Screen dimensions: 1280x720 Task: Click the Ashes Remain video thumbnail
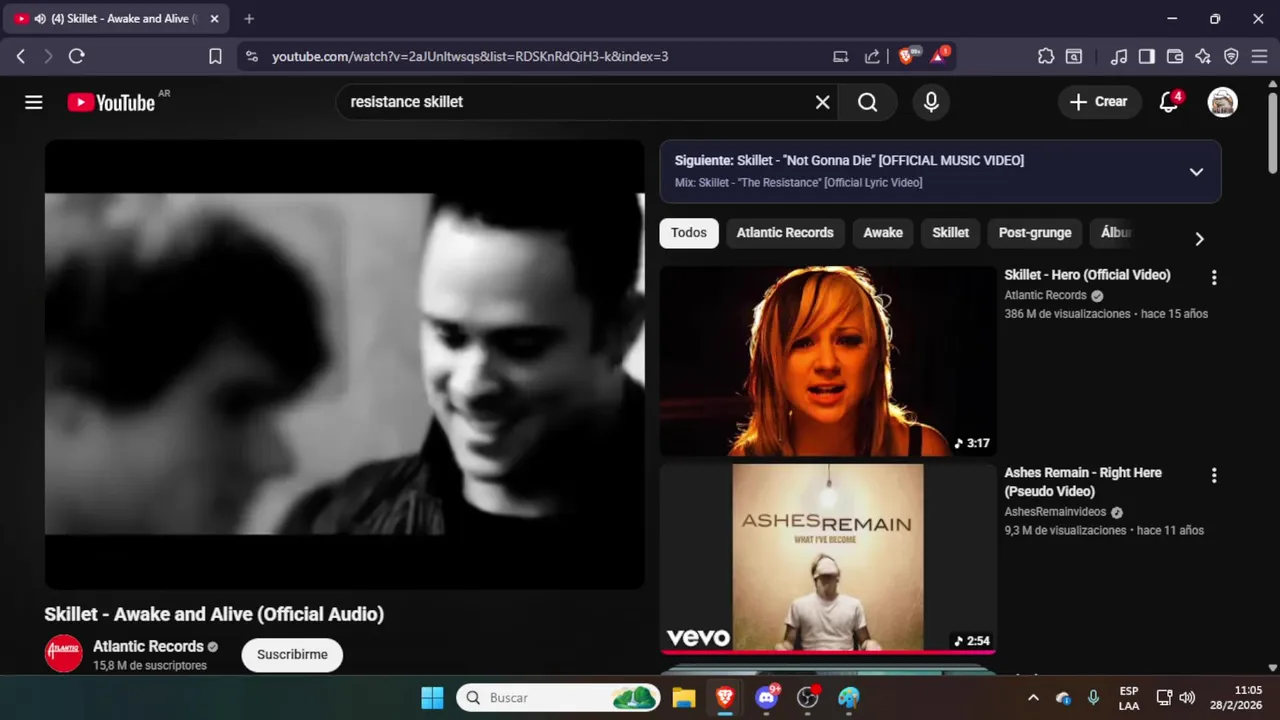pyautogui.click(x=828, y=558)
